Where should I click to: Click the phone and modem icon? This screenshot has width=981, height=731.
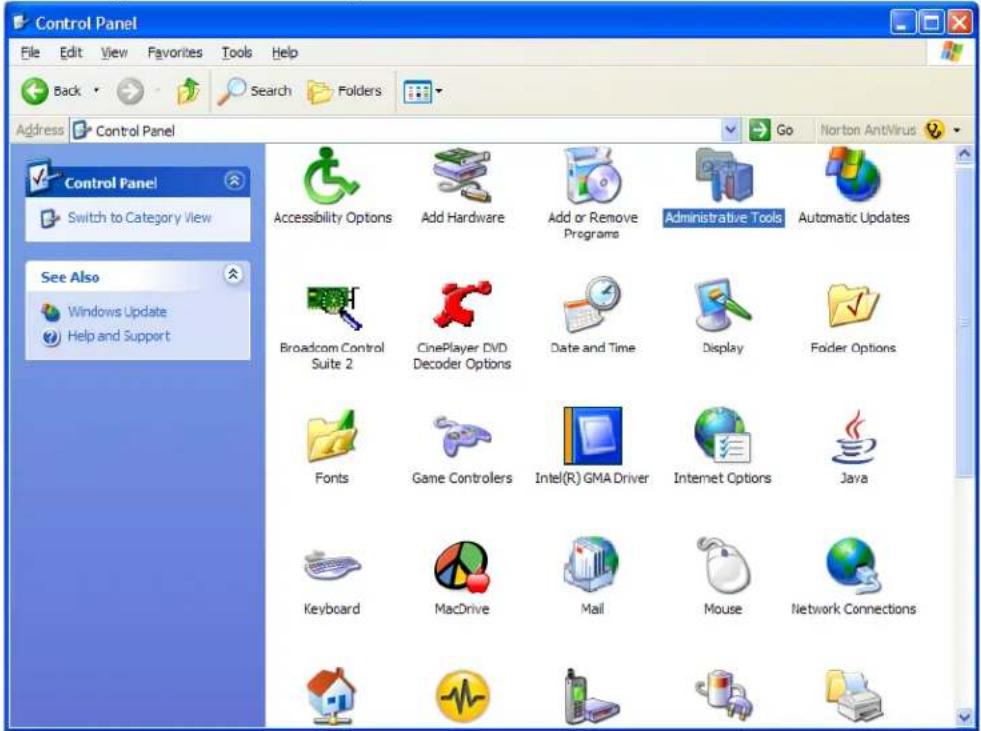[592, 696]
